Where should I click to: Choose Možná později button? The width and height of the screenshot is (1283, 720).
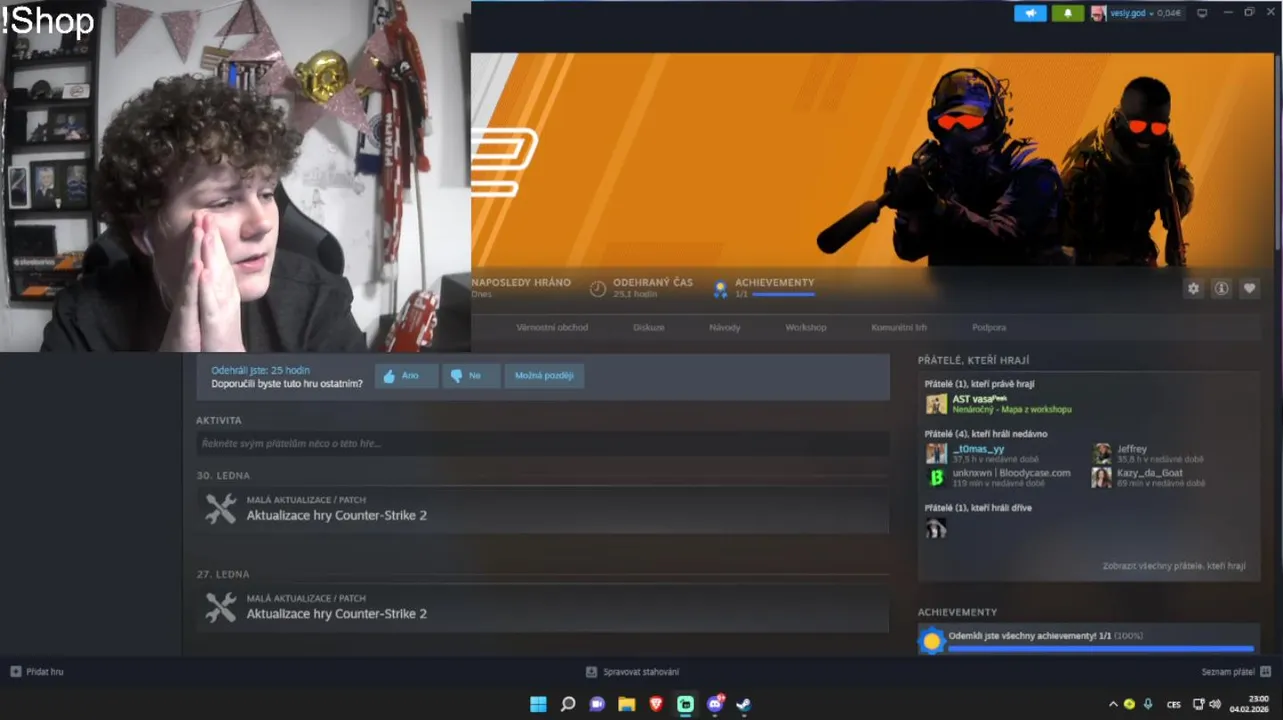[544, 376]
